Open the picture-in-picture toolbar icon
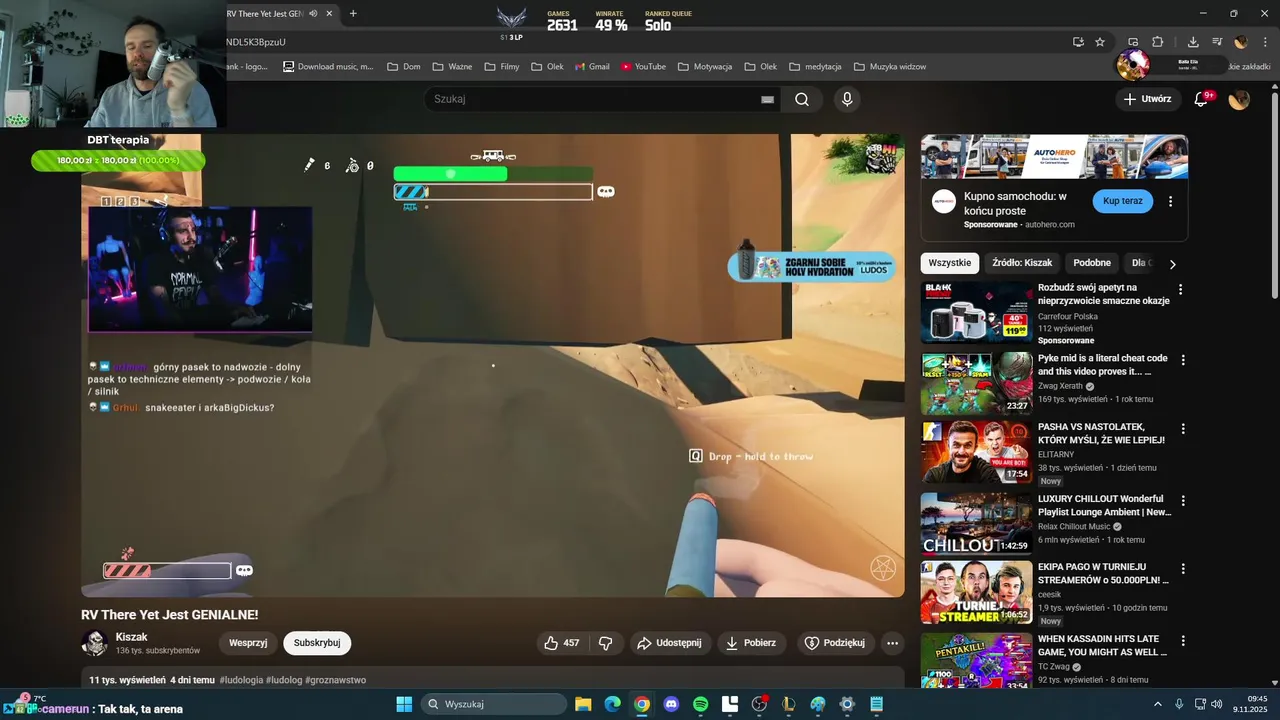Viewport: 1280px width, 720px height. [1133, 42]
